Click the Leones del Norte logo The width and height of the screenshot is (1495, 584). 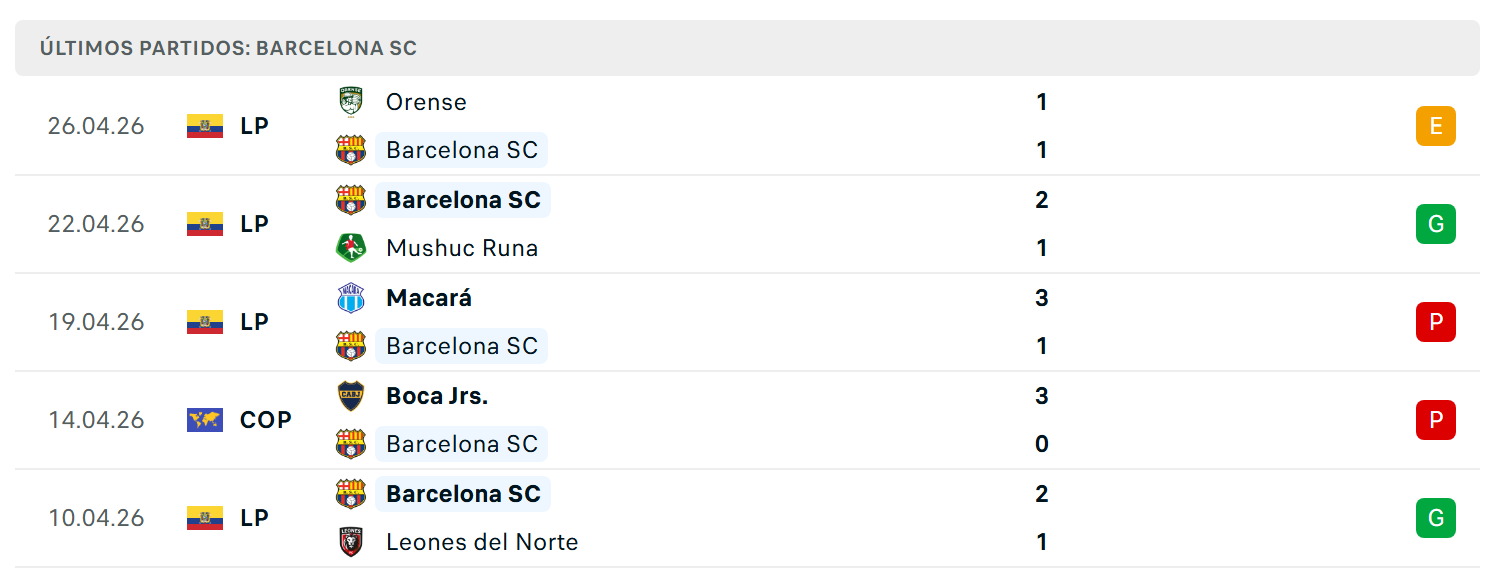click(351, 542)
